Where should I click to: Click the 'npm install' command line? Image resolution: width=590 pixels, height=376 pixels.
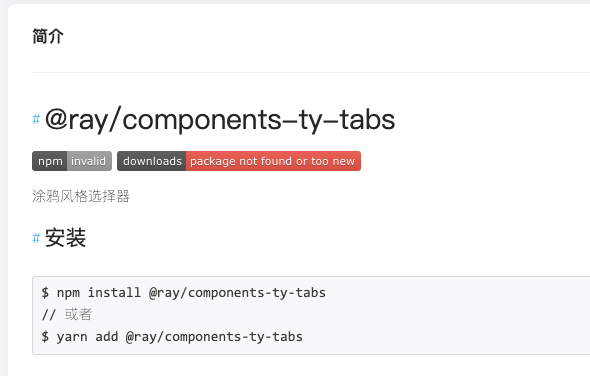[x=184, y=292]
